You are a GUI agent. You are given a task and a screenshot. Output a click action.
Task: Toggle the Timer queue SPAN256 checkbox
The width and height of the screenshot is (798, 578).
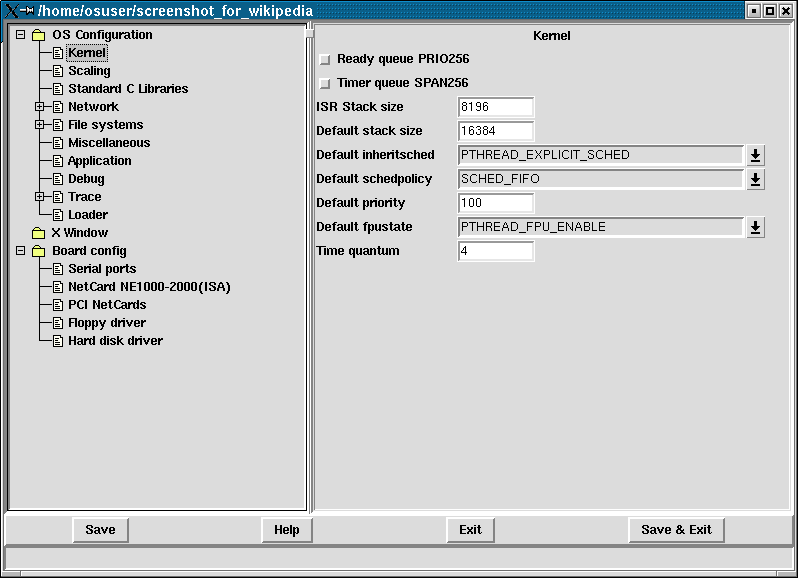pos(324,84)
